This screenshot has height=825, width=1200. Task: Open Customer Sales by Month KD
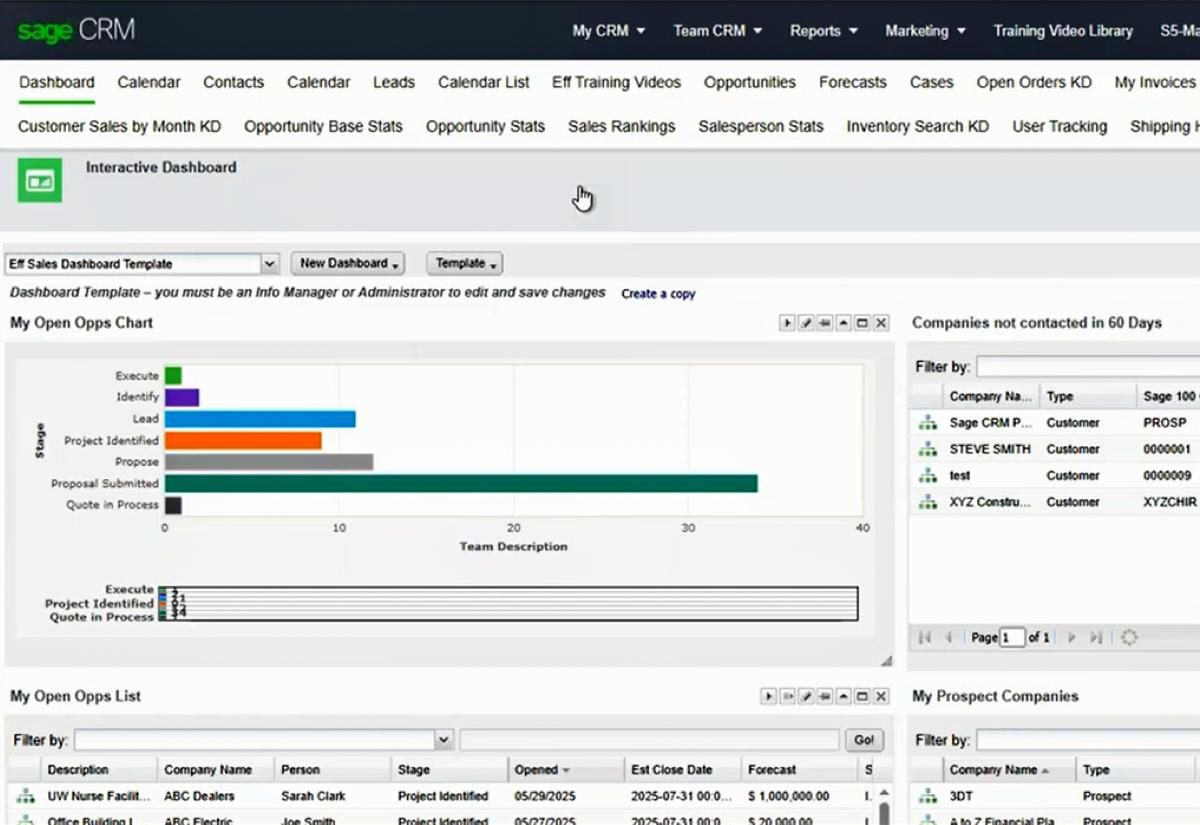119,127
